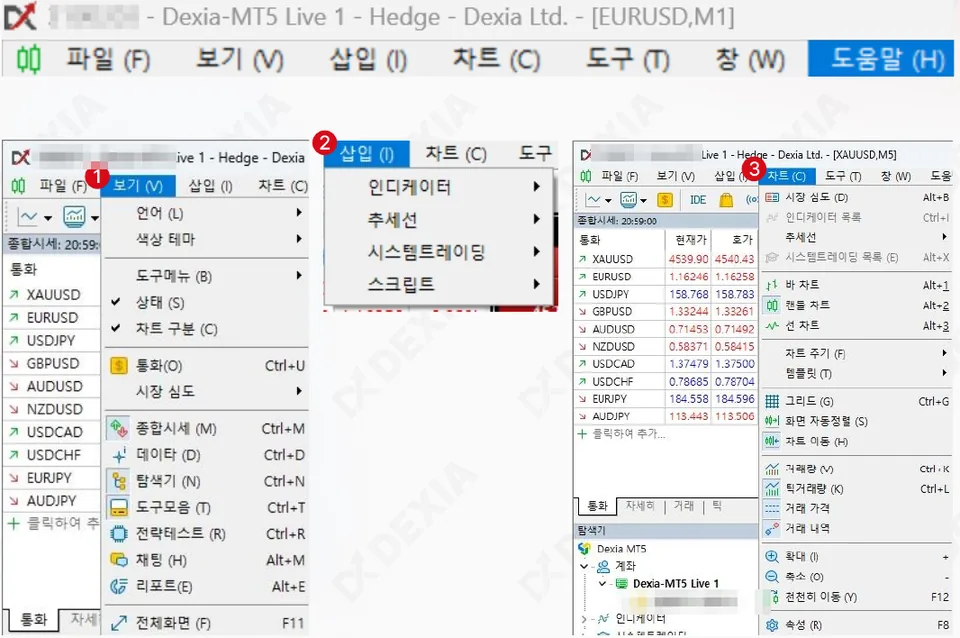
Task: Open 도구 (T) menu in EURUSD,M1 window
Action: coord(628,59)
